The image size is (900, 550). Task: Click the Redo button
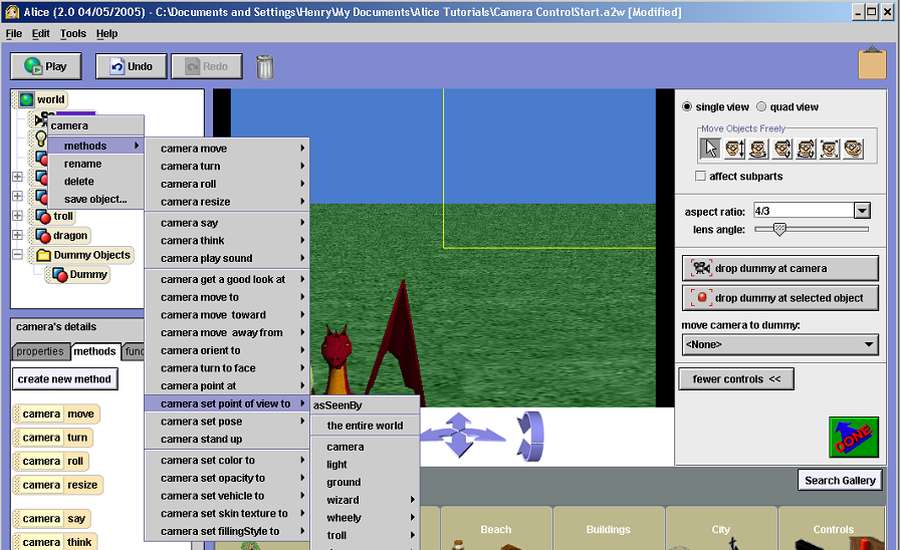tap(207, 67)
